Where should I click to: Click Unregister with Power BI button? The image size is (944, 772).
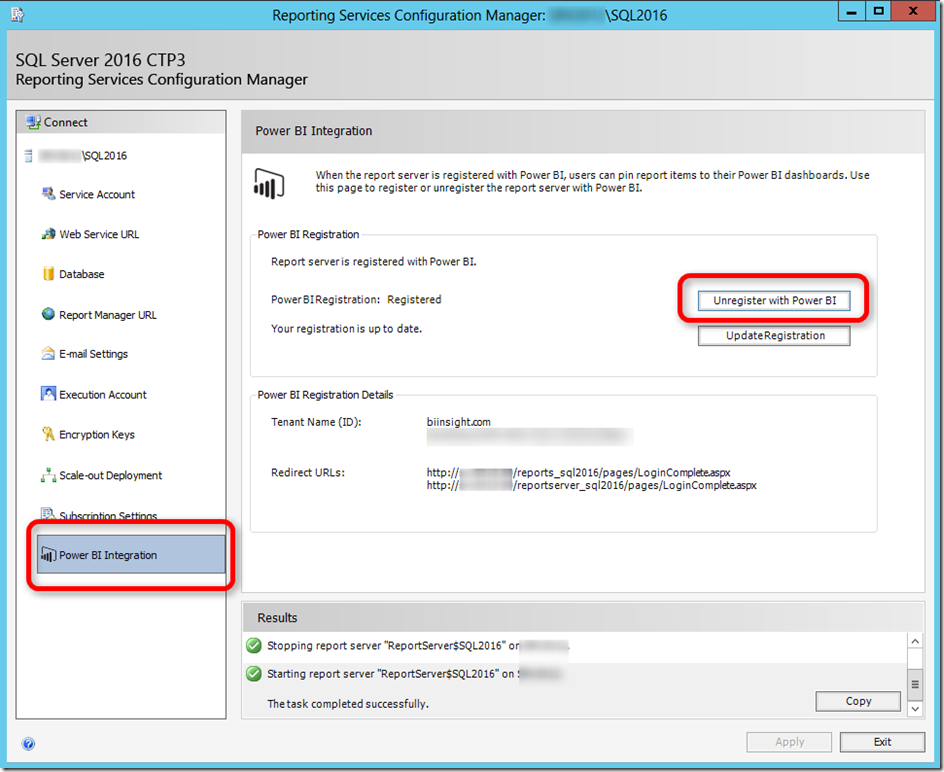tap(774, 300)
